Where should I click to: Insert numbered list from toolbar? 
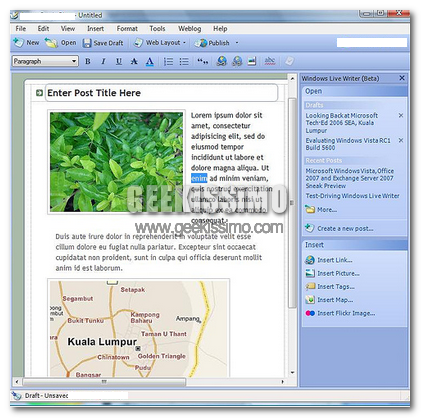tap(168, 61)
